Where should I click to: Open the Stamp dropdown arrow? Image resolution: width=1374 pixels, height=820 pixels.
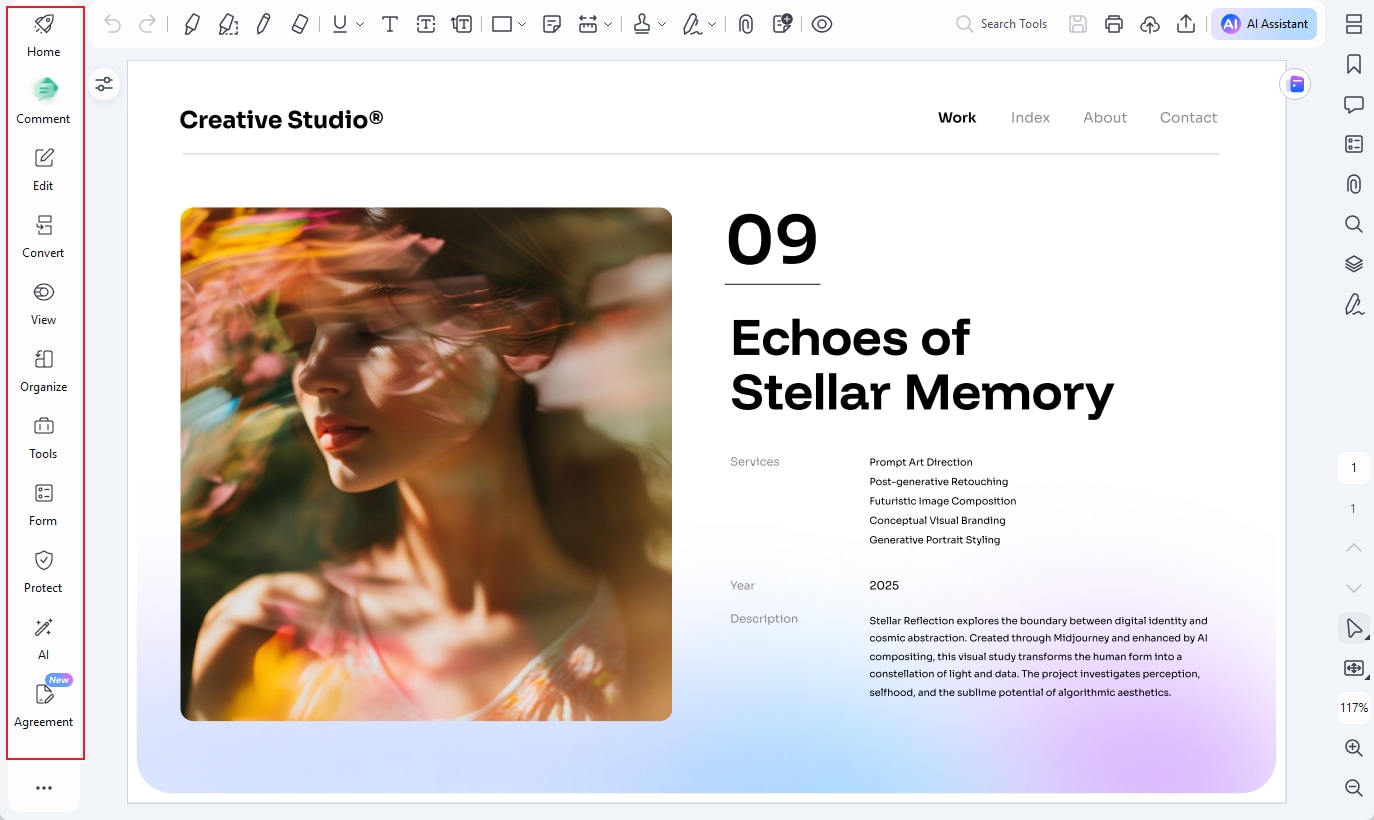point(662,24)
